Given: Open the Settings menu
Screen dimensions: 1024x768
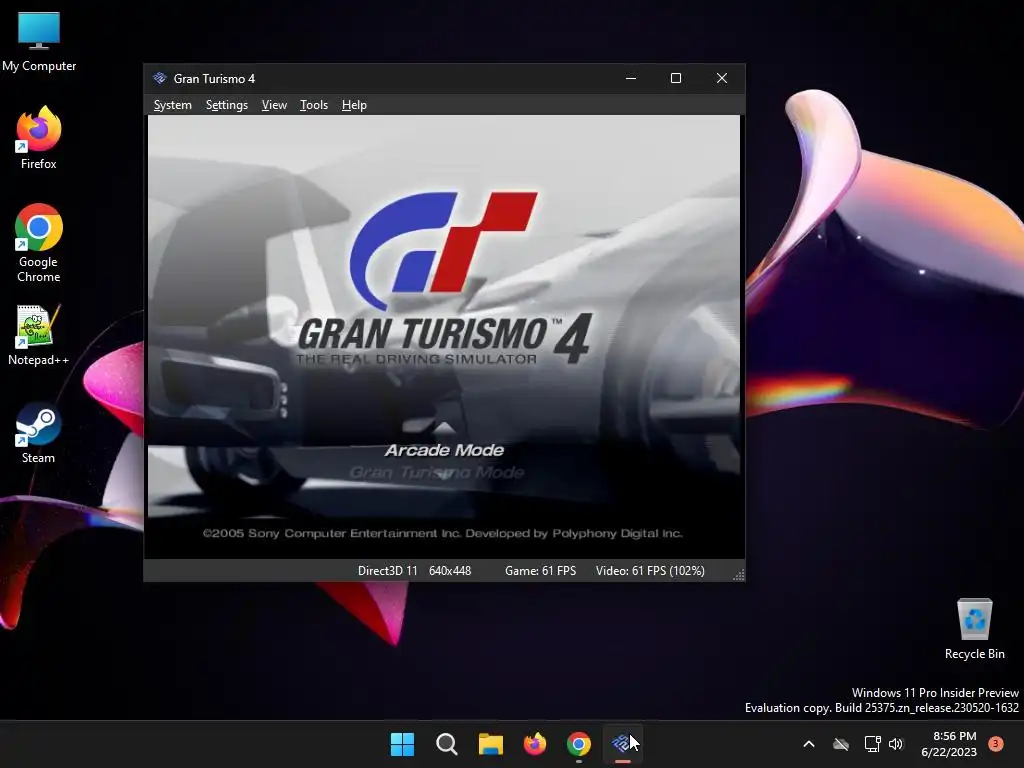Looking at the screenshot, I should [x=227, y=105].
